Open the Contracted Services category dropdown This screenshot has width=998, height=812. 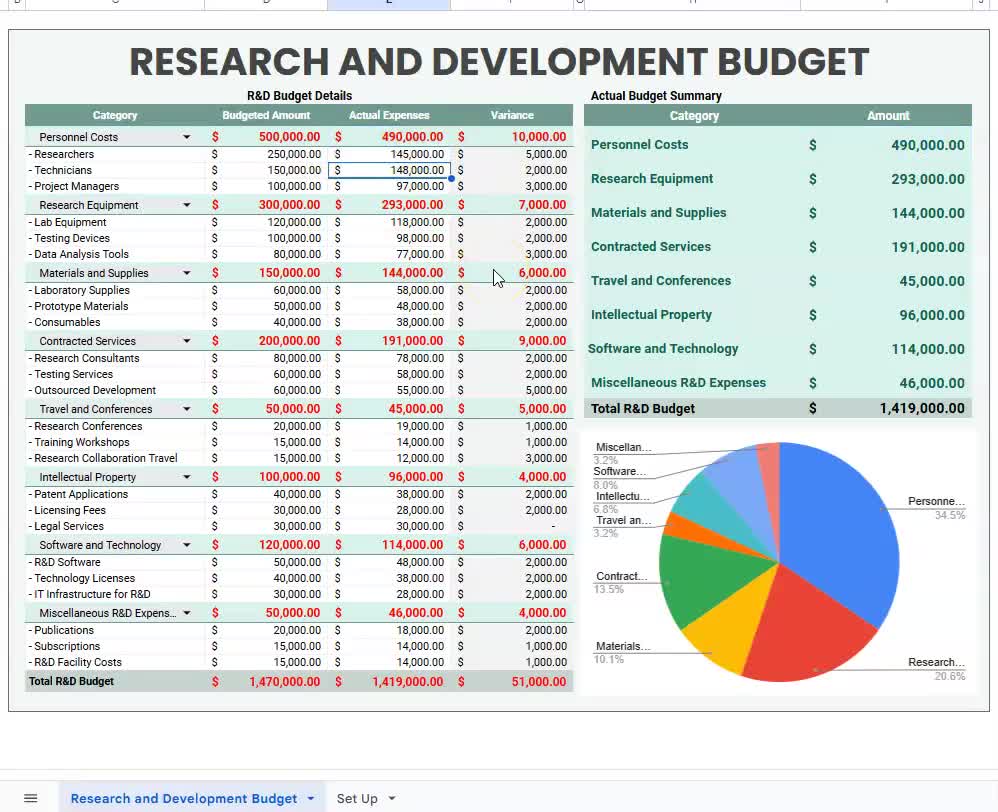[x=187, y=340]
